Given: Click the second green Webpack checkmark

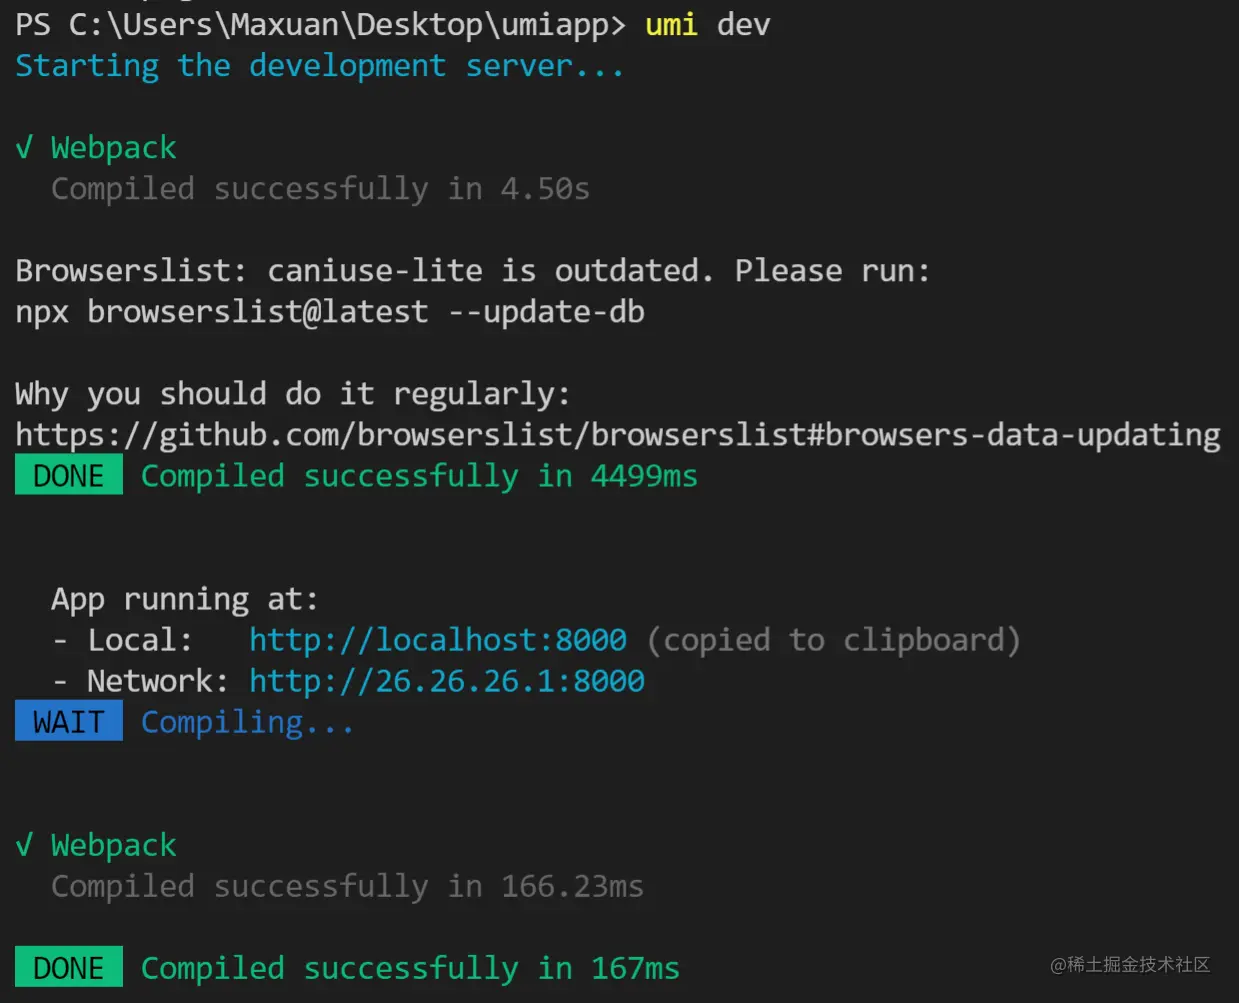Looking at the screenshot, I should point(24,846).
